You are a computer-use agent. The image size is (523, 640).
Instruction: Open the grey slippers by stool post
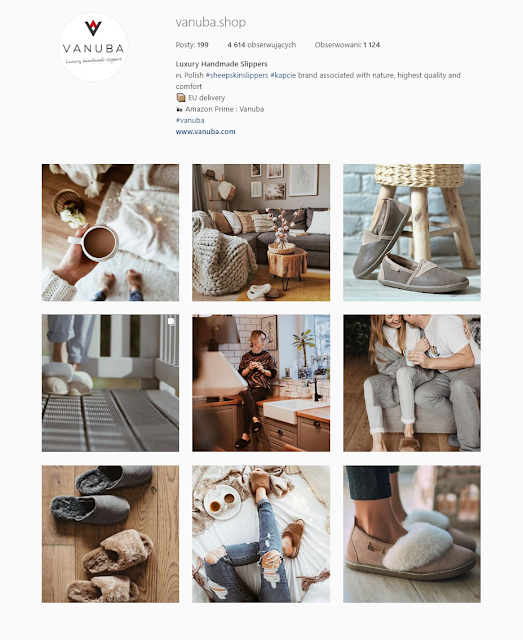[x=412, y=233]
